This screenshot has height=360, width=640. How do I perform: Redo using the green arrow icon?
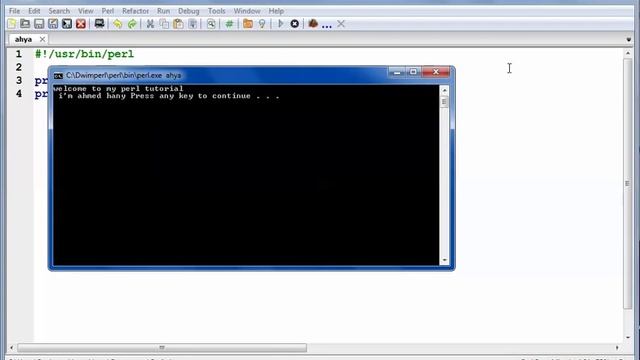pyautogui.click(x=132, y=24)
